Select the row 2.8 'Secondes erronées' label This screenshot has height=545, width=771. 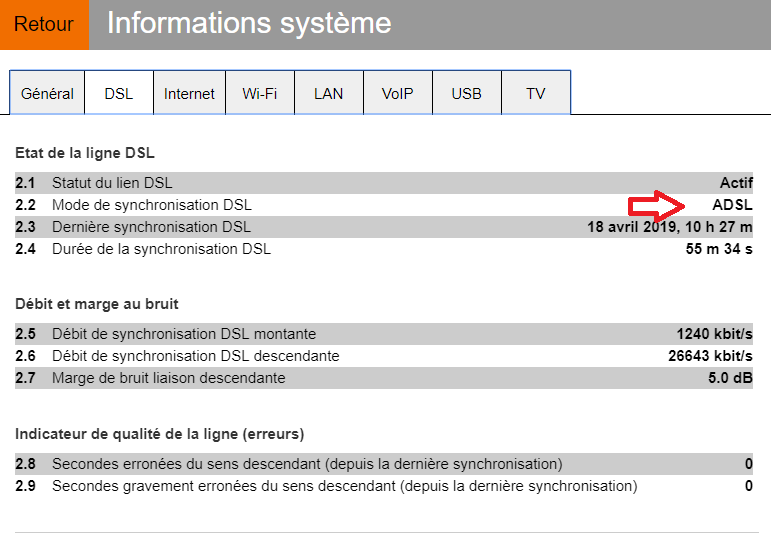(307, 464)
